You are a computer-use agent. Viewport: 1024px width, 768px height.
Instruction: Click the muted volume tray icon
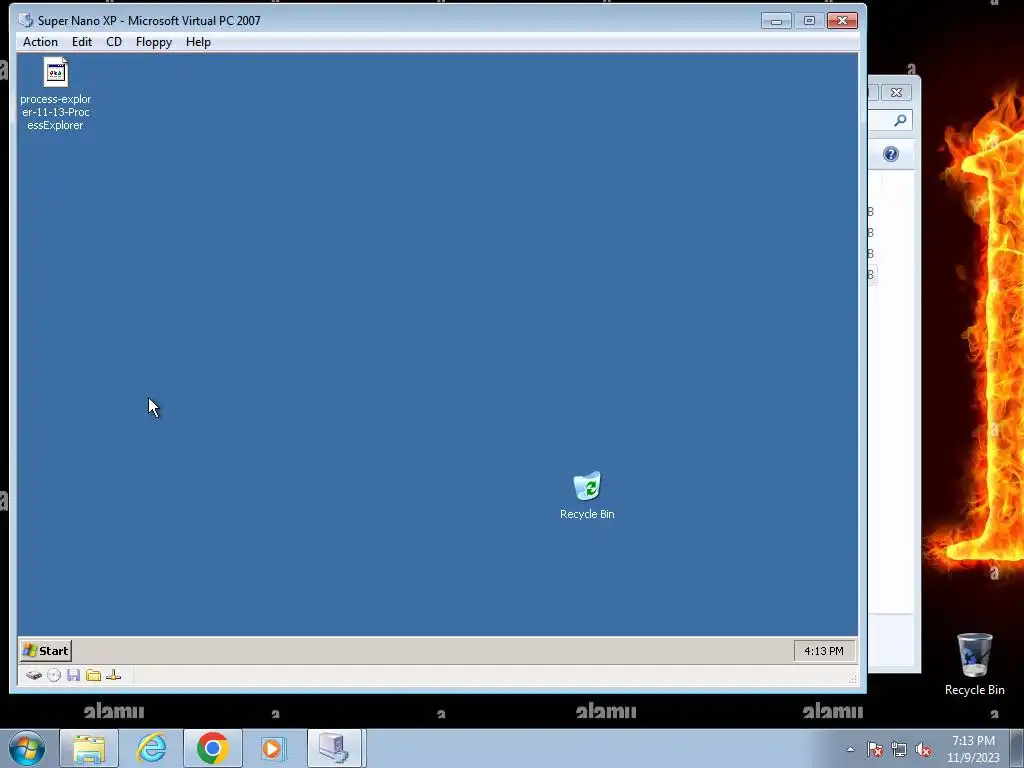(923, 750)
